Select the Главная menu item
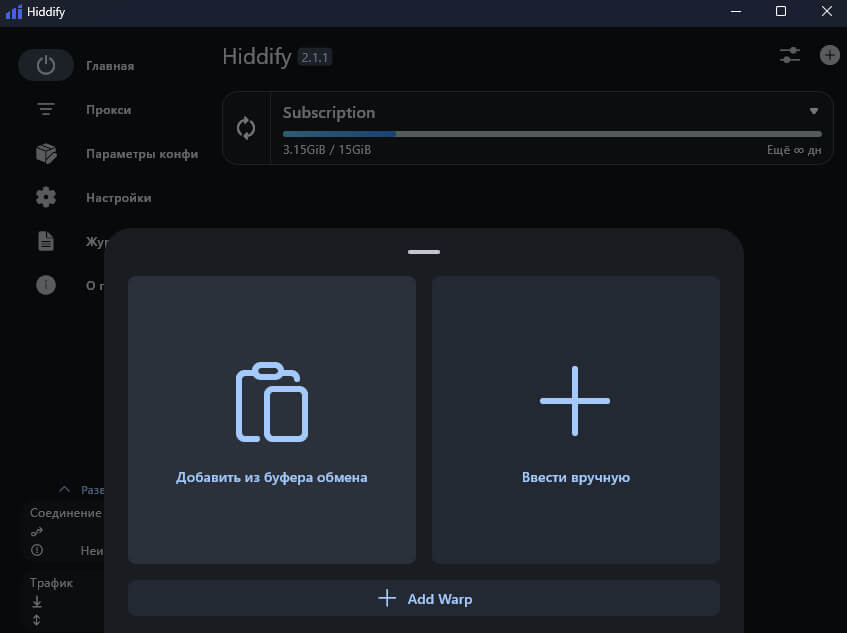 (110, 66)
